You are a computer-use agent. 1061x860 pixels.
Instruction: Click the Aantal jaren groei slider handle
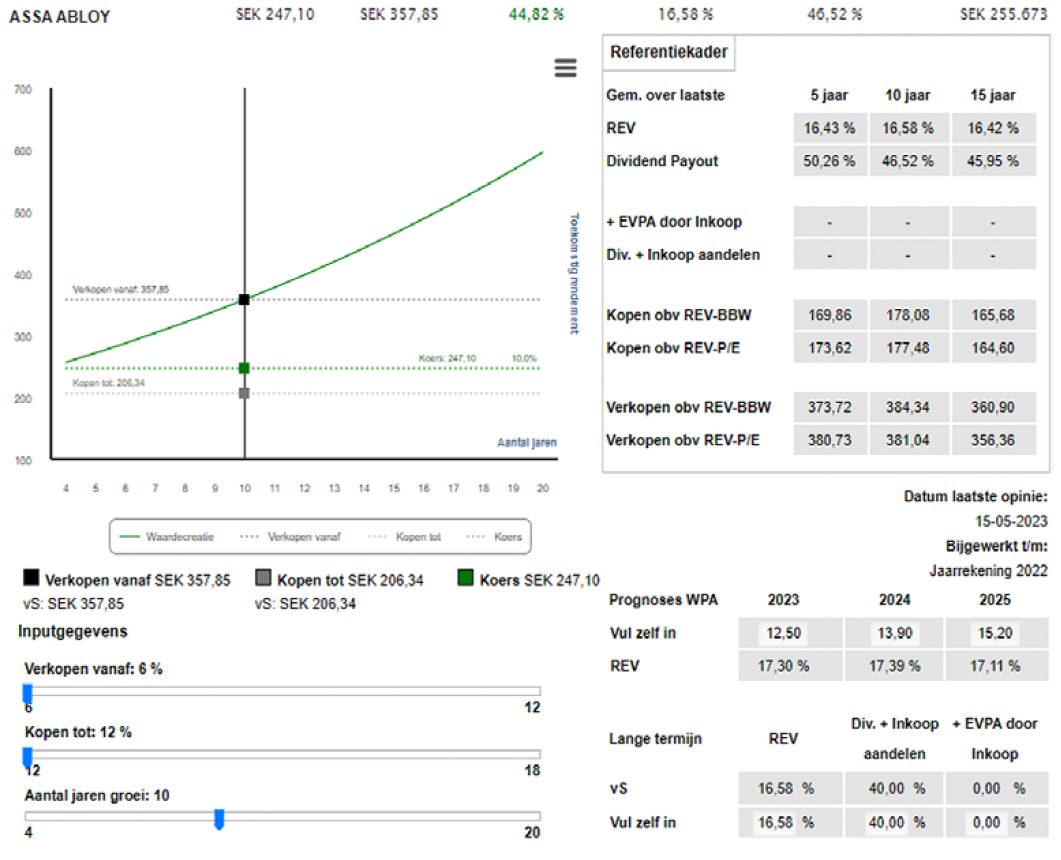pos(219,819)
